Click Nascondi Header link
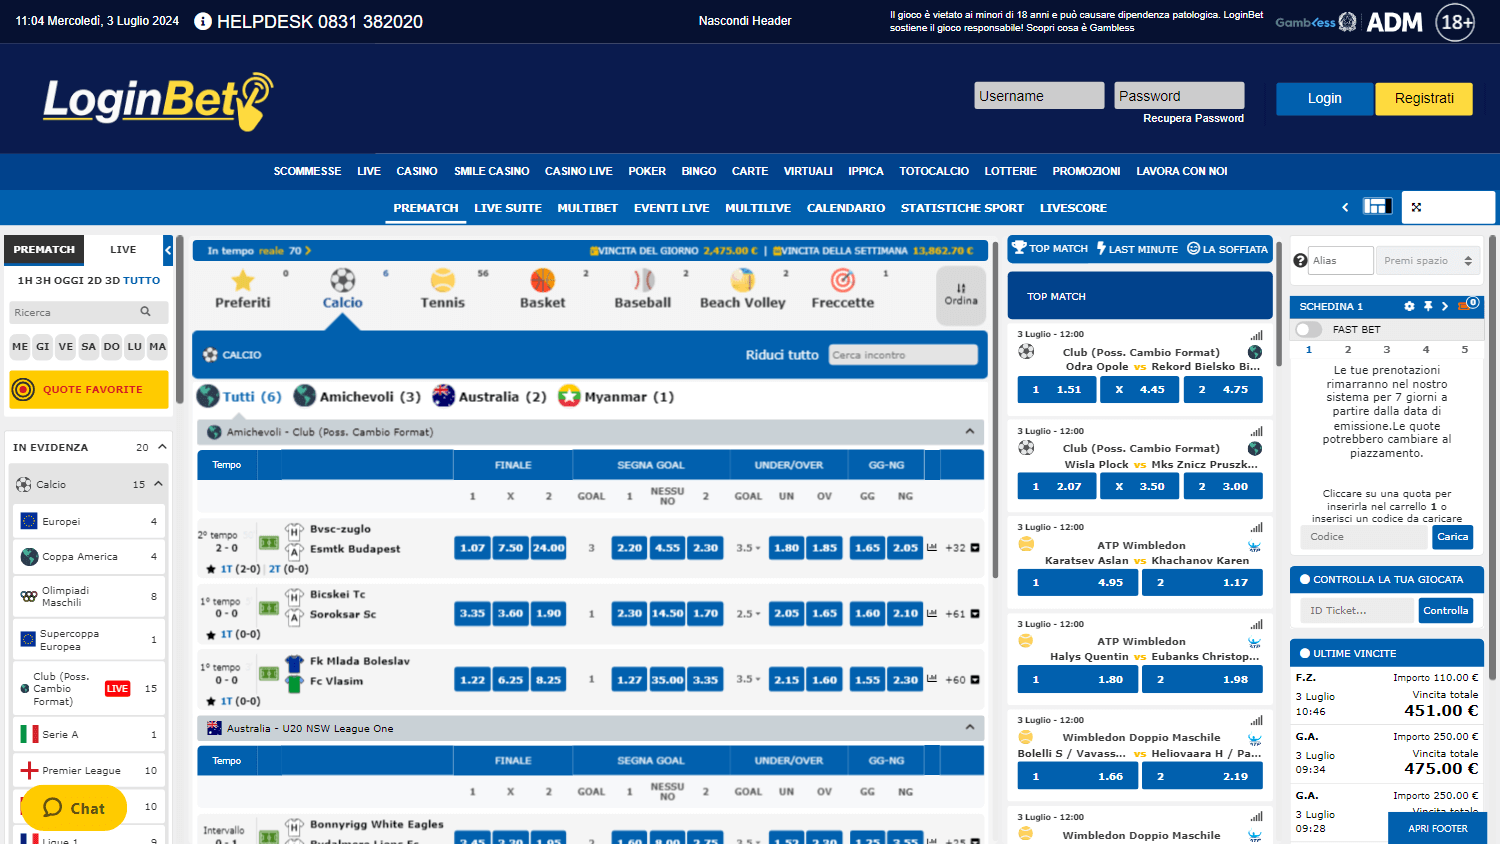The width and height of the screenshot is (1500, 844). click(x=745, y=21)
